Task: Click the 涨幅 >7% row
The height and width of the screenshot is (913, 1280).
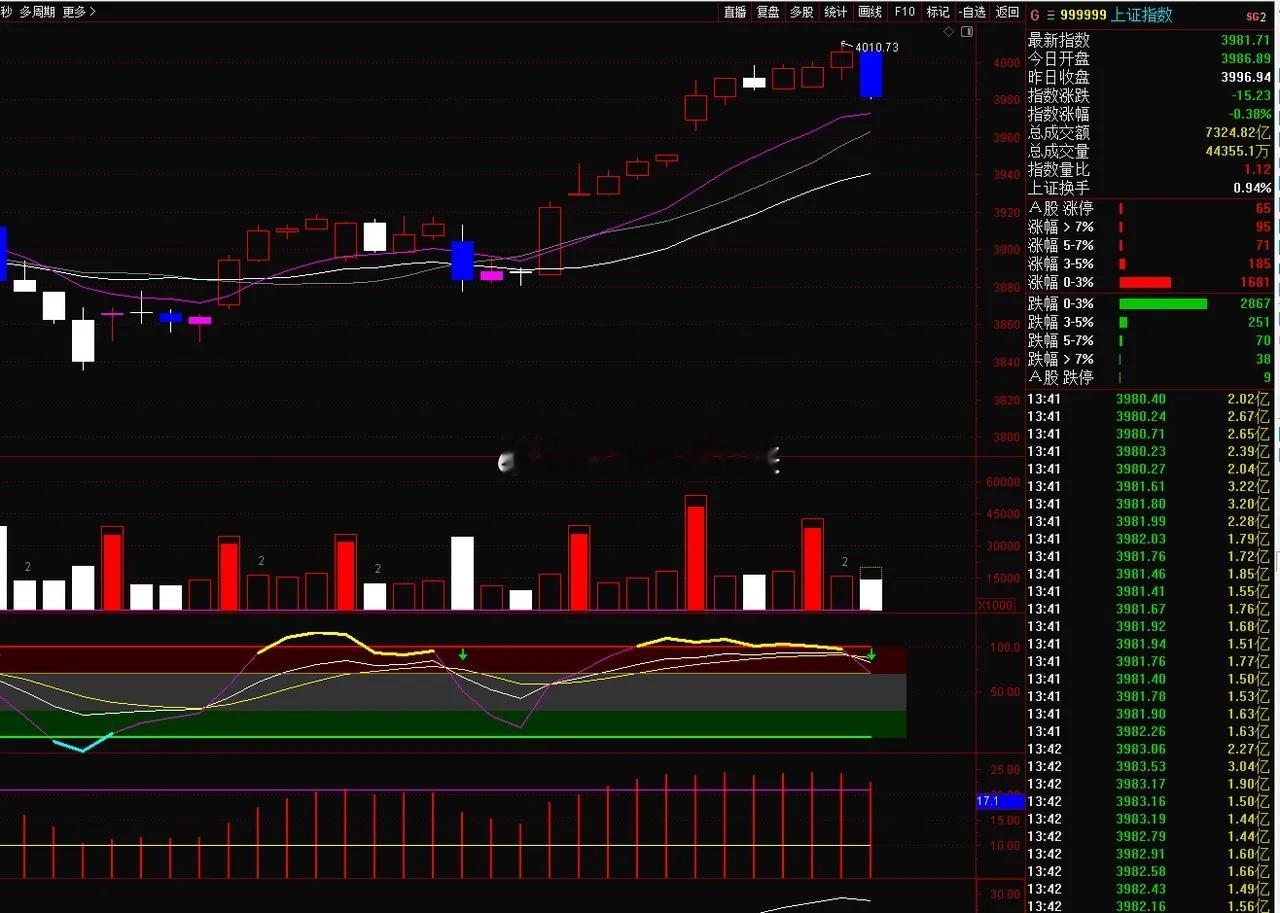Action: 1151,227
